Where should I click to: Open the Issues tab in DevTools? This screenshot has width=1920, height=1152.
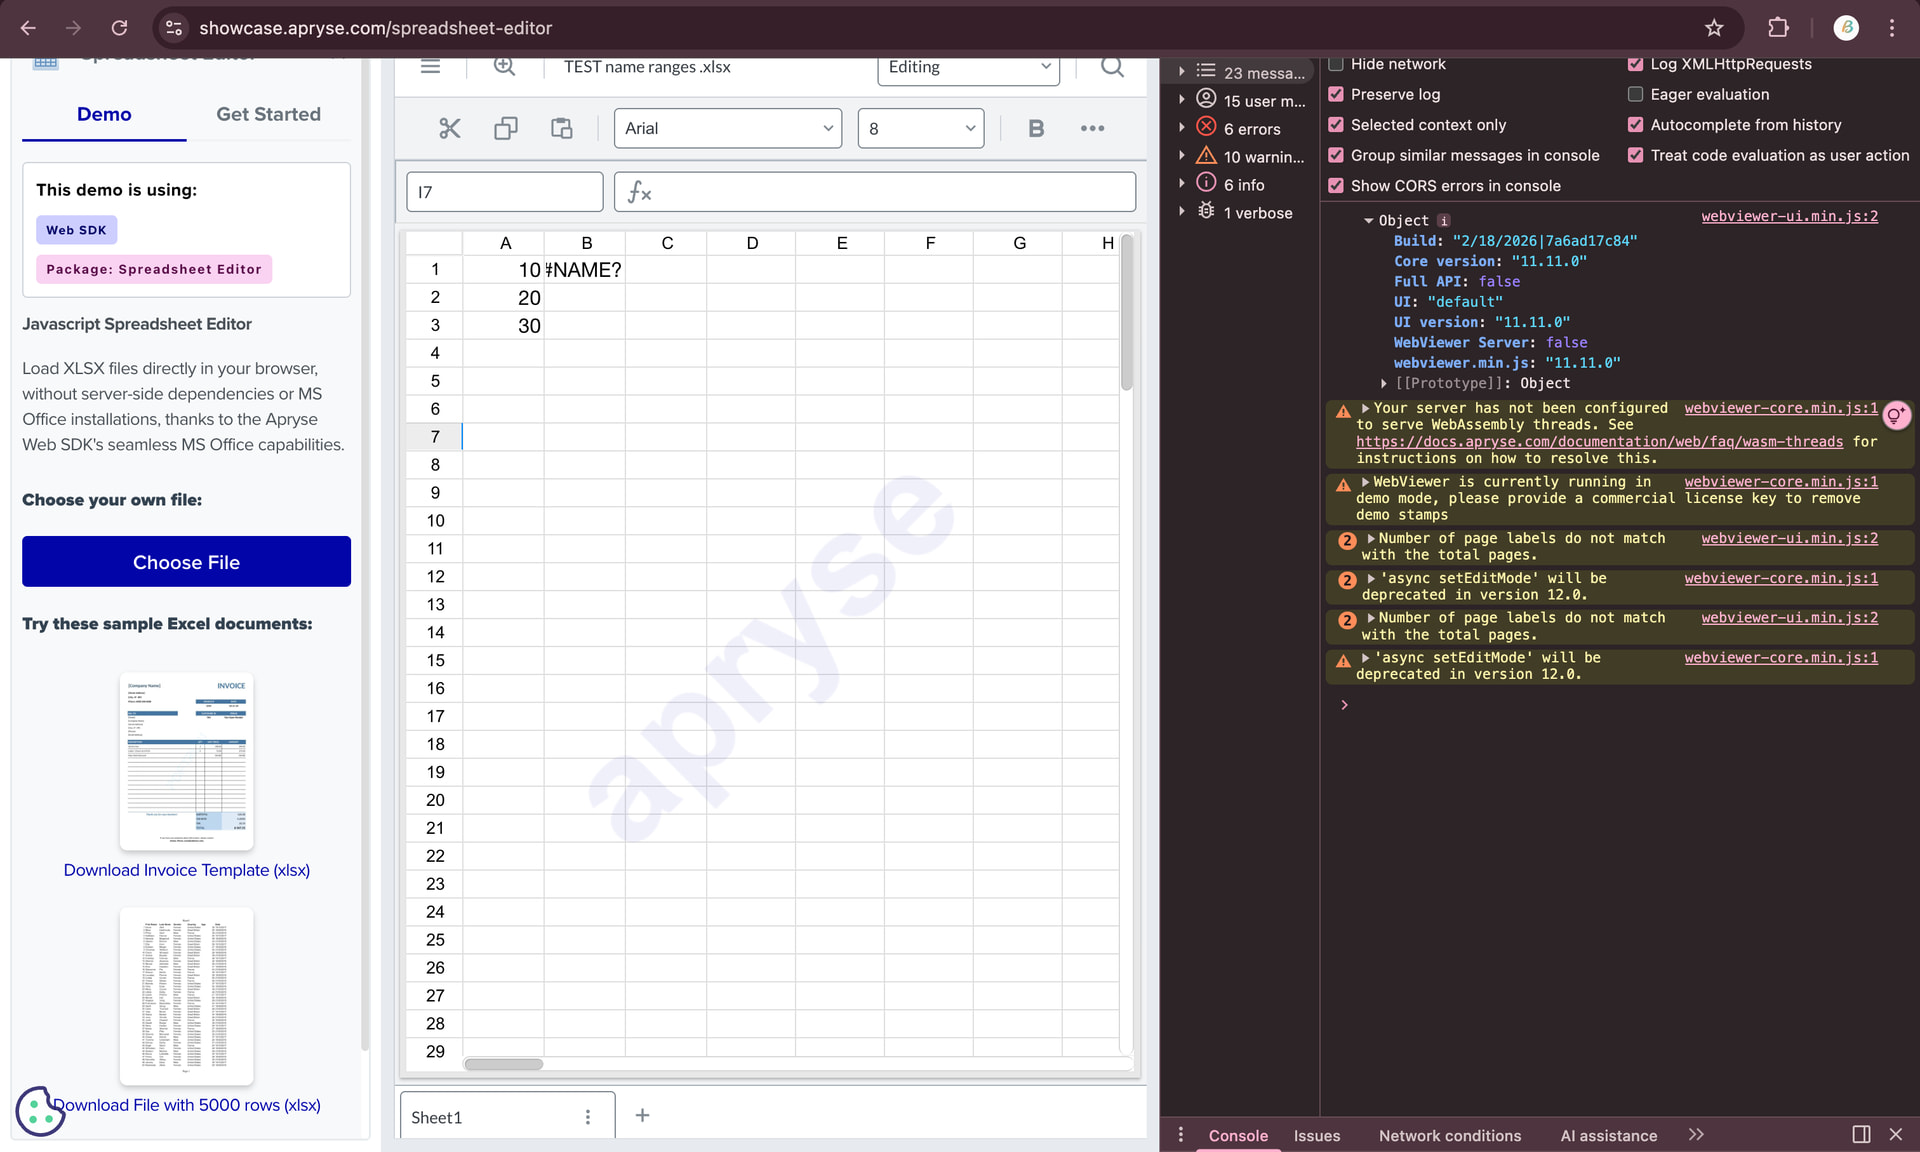[x=1316, y=1135]
